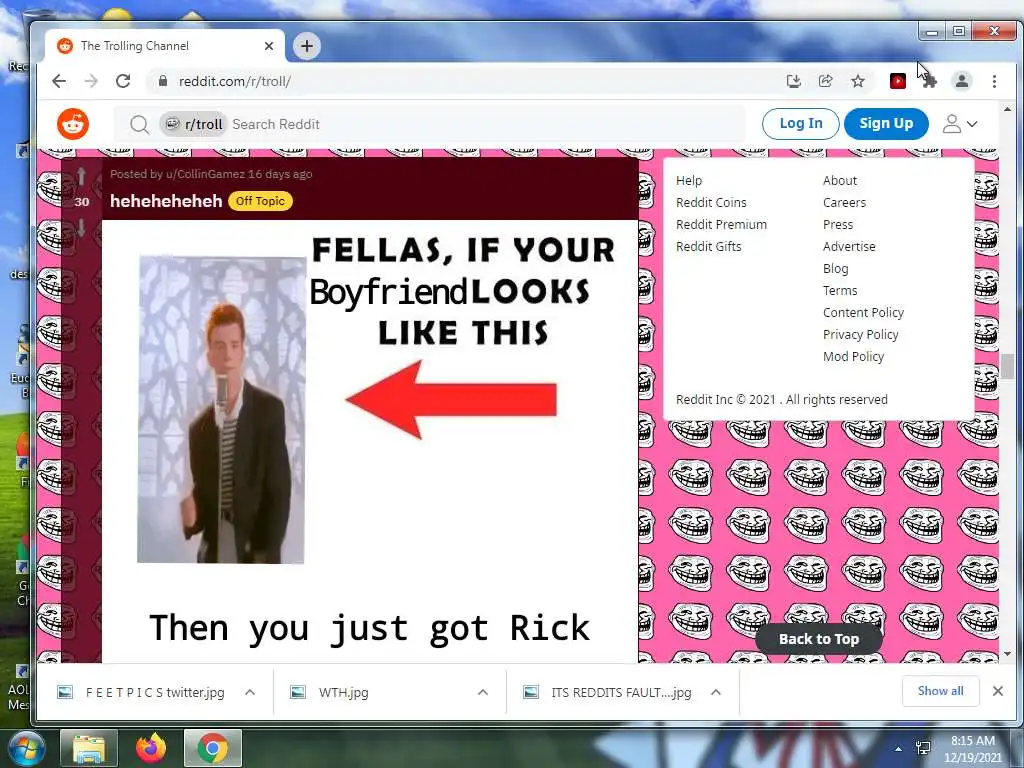1024x768 pixels.
Task: Select The Trolling Channel tab
Action: tap(165, 46)
